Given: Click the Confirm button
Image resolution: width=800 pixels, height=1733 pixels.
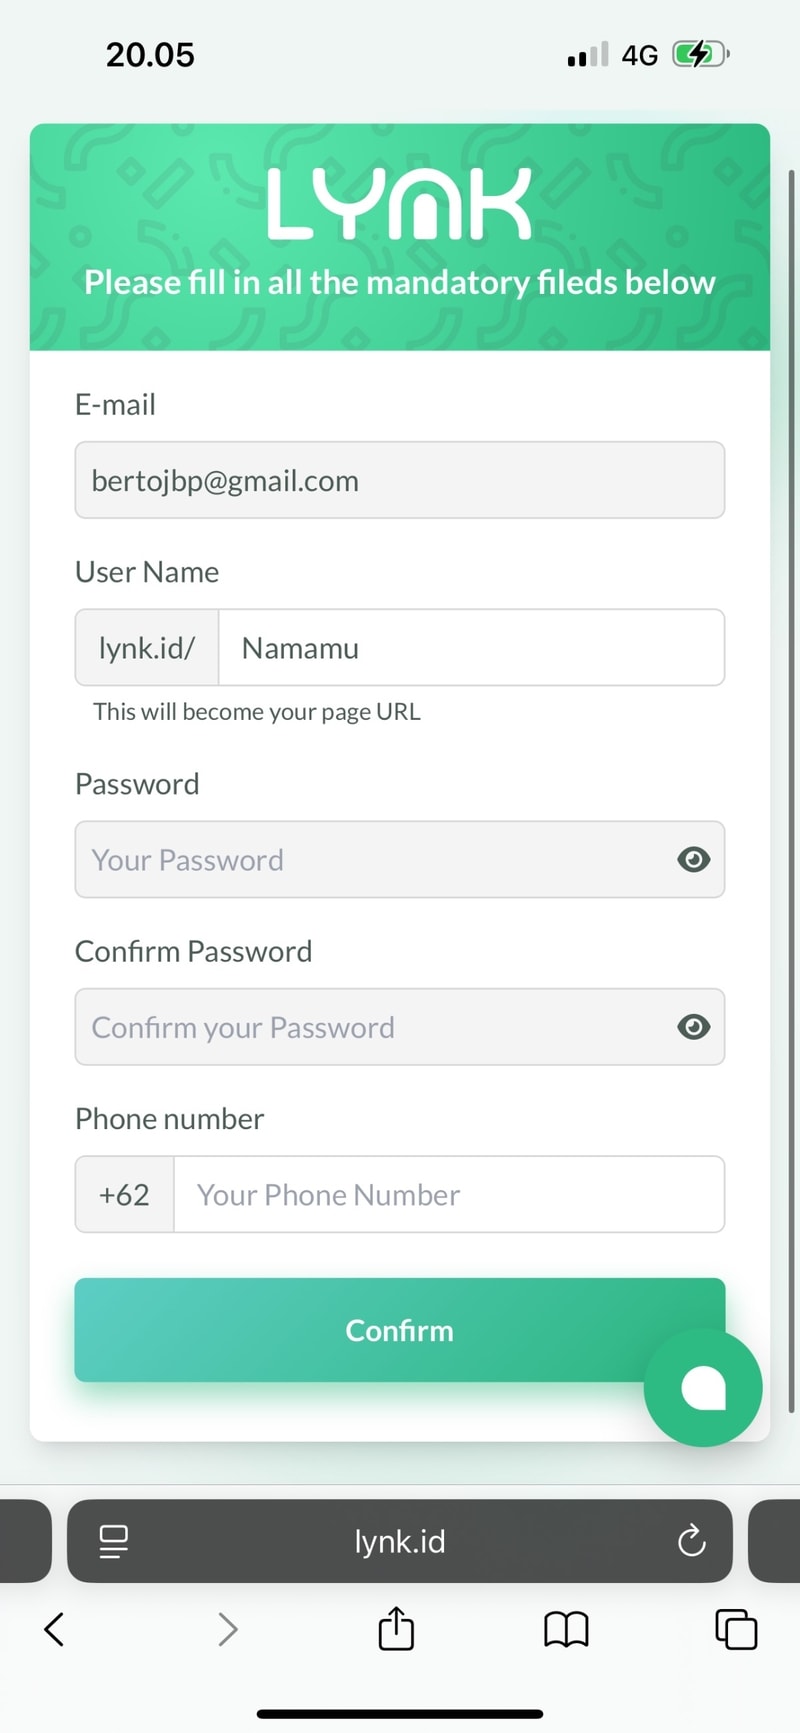Looking at the screenshot, I should 400,1330.
